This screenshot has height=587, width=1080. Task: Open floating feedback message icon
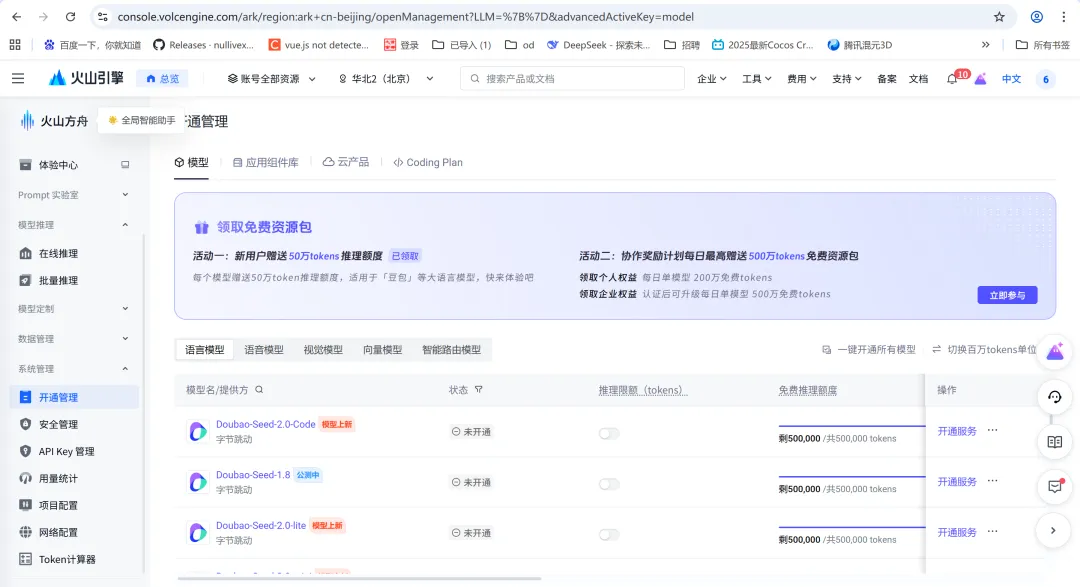1055,486
